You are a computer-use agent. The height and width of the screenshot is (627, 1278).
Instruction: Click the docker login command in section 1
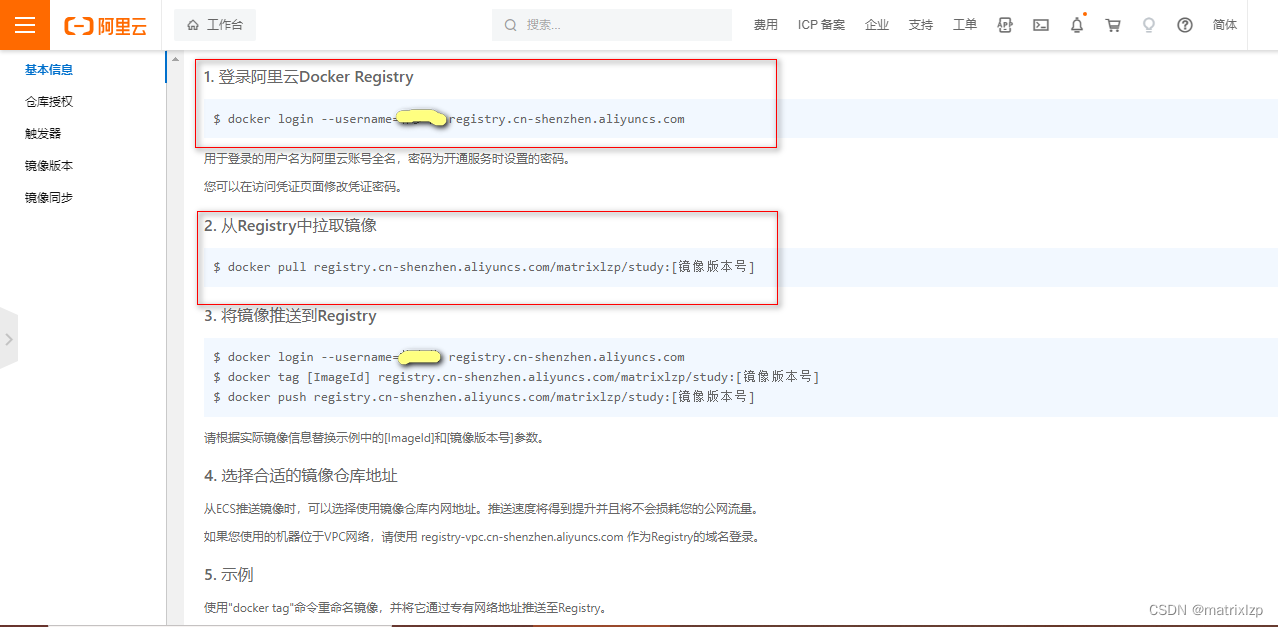(449, 119)
